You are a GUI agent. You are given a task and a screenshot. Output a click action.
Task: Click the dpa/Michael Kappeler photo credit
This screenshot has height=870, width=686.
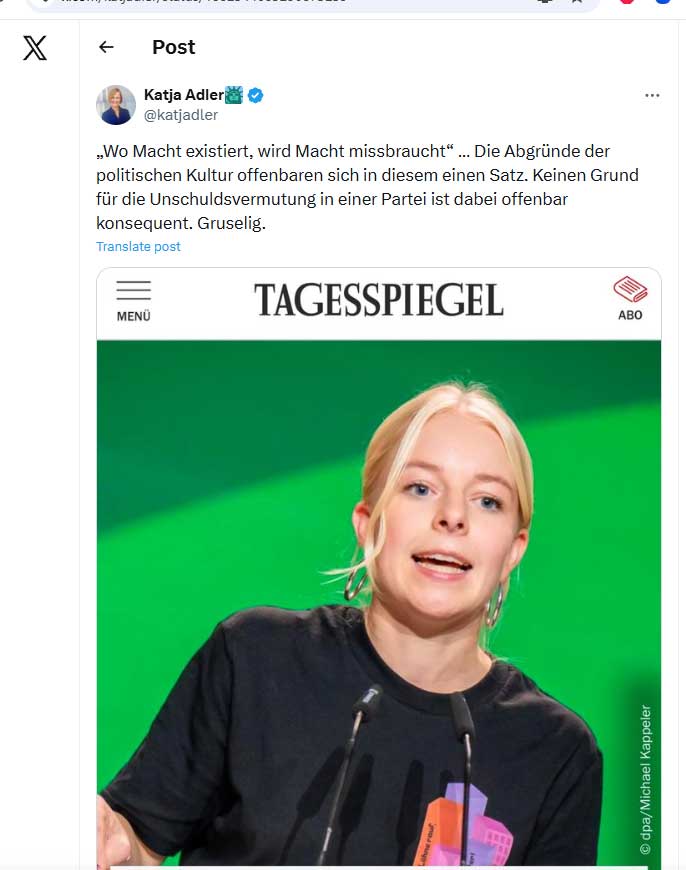645,779
